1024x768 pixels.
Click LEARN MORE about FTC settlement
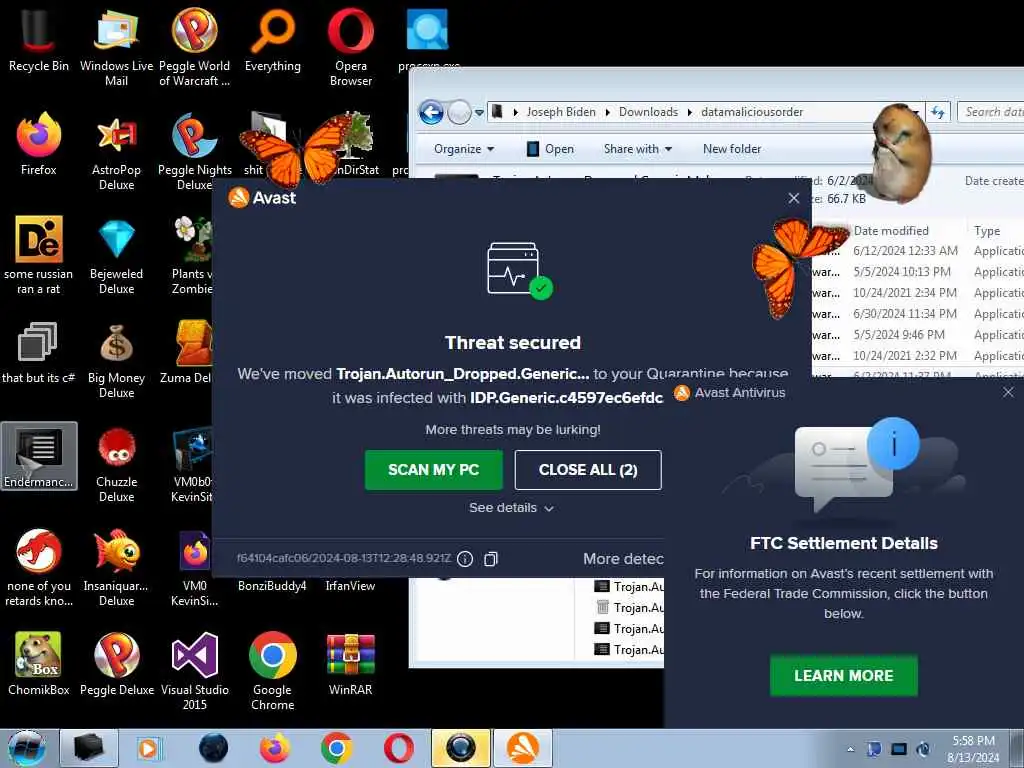point(844,675)
